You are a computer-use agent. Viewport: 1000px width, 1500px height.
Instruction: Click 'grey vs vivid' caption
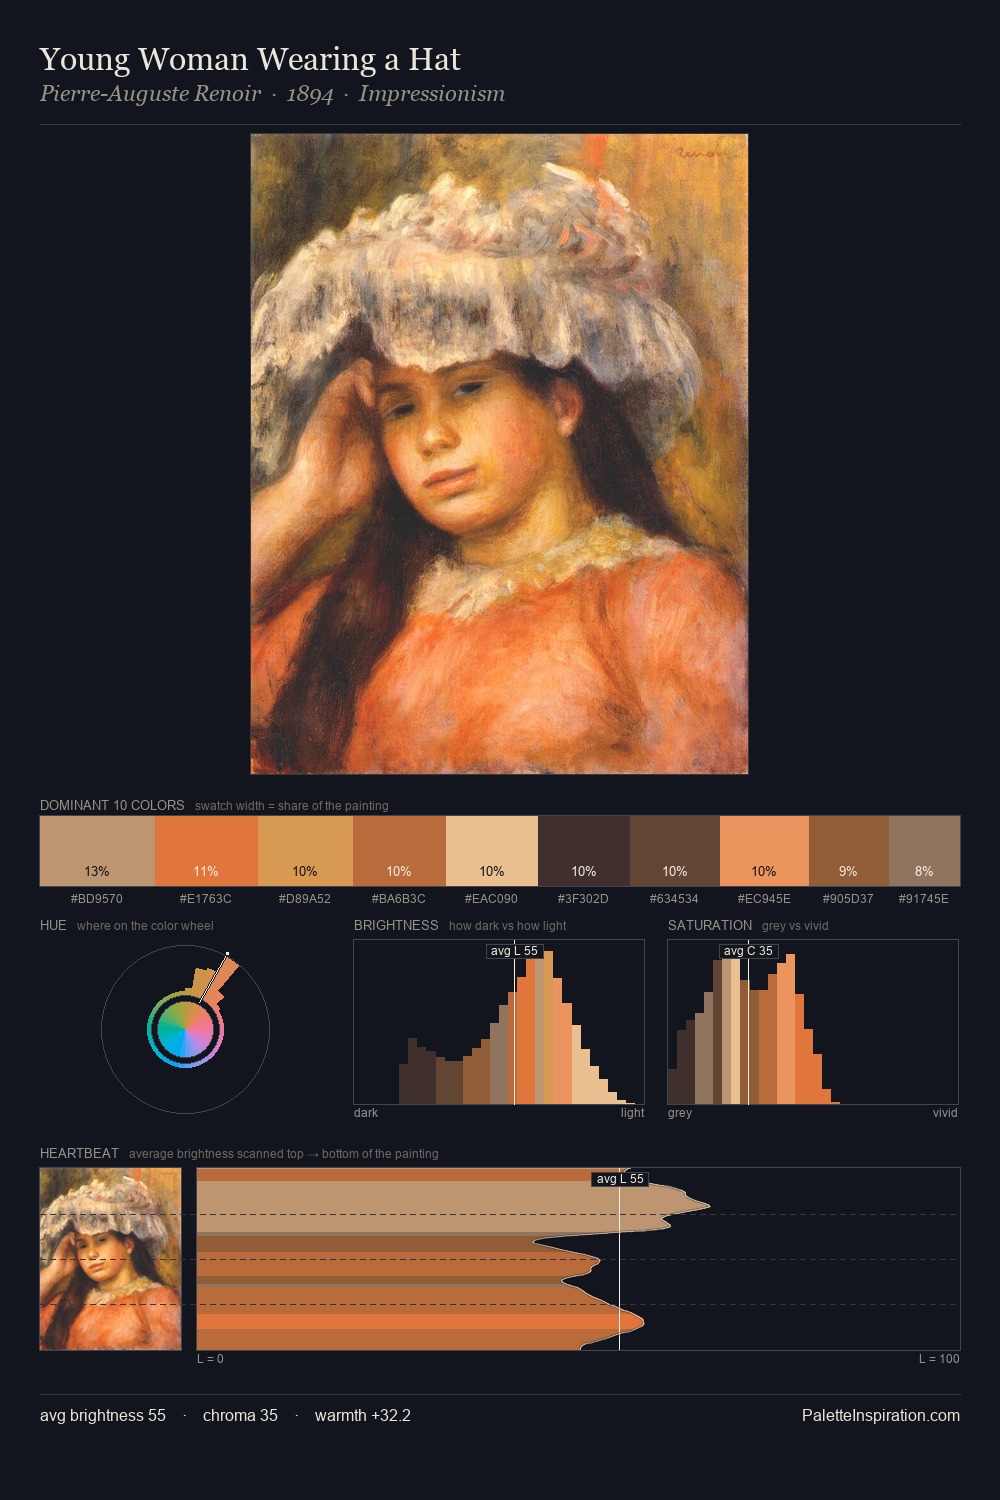795,925
